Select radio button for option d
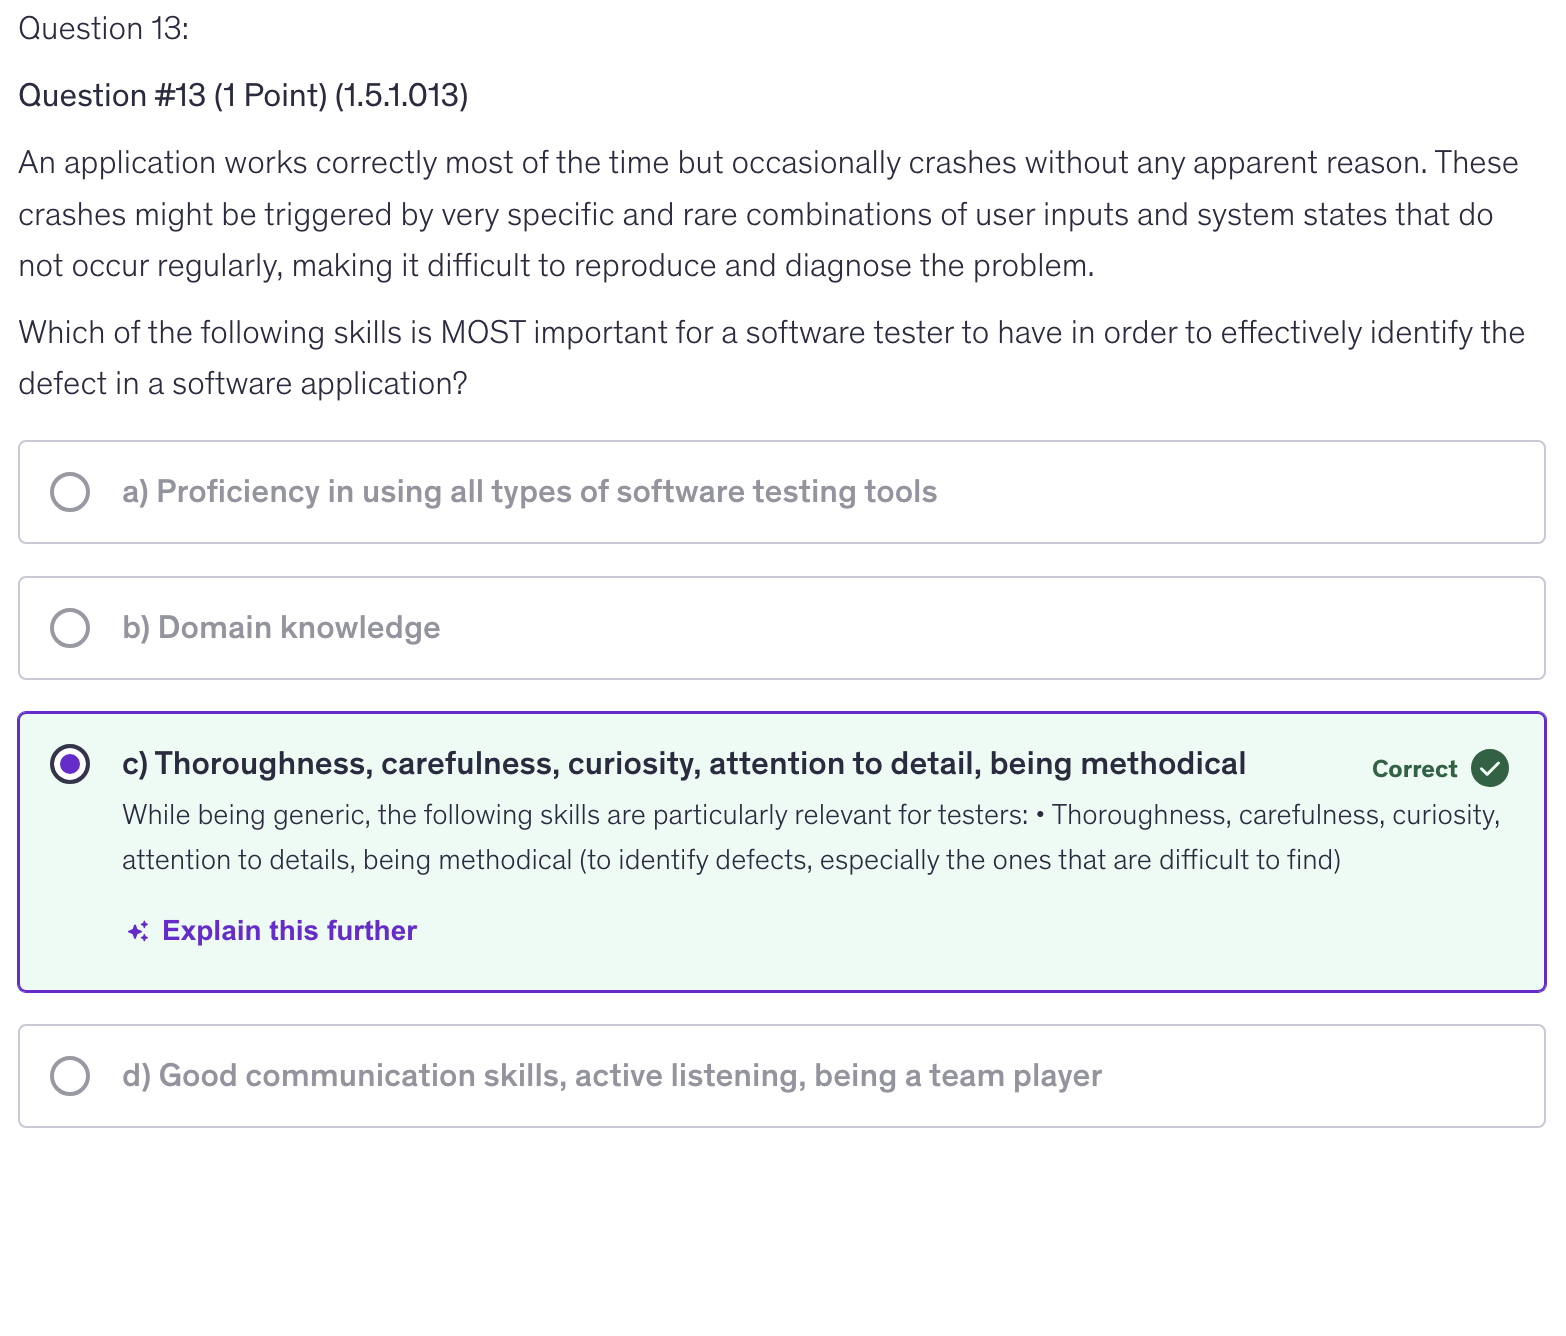The height and width of the screenshot is (1336, 1566). coord(70,1076)
